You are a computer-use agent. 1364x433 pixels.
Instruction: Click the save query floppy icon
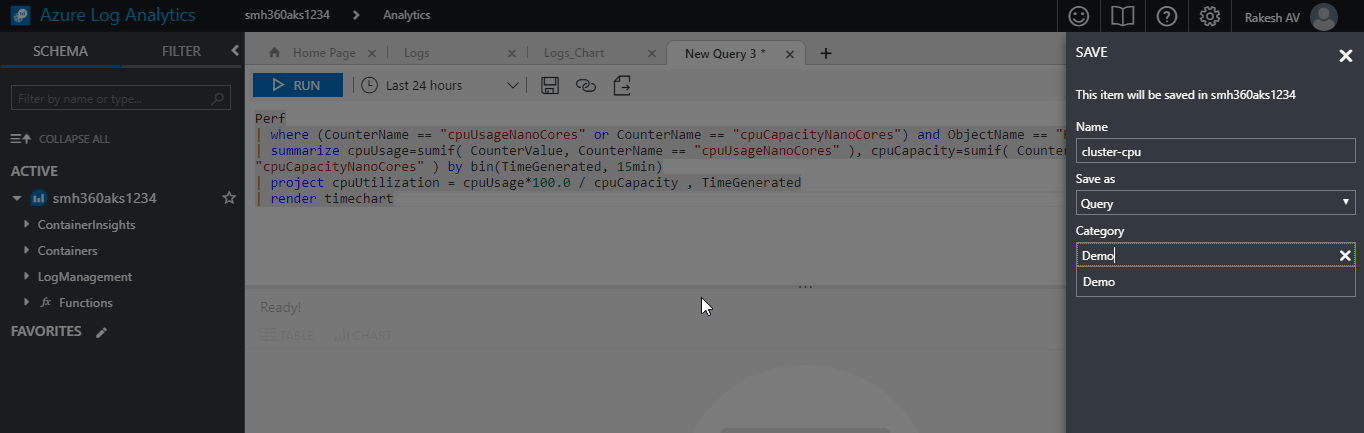[549, 85]
